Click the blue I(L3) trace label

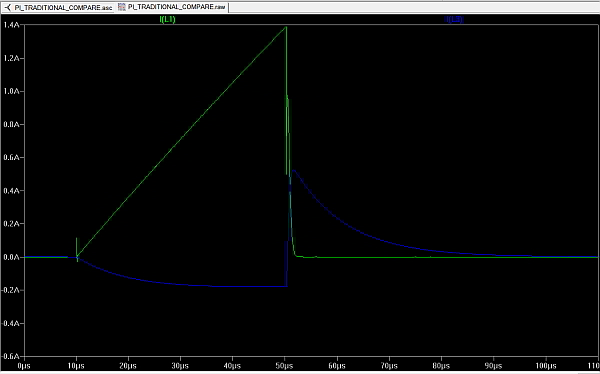[x=454, y=20]
